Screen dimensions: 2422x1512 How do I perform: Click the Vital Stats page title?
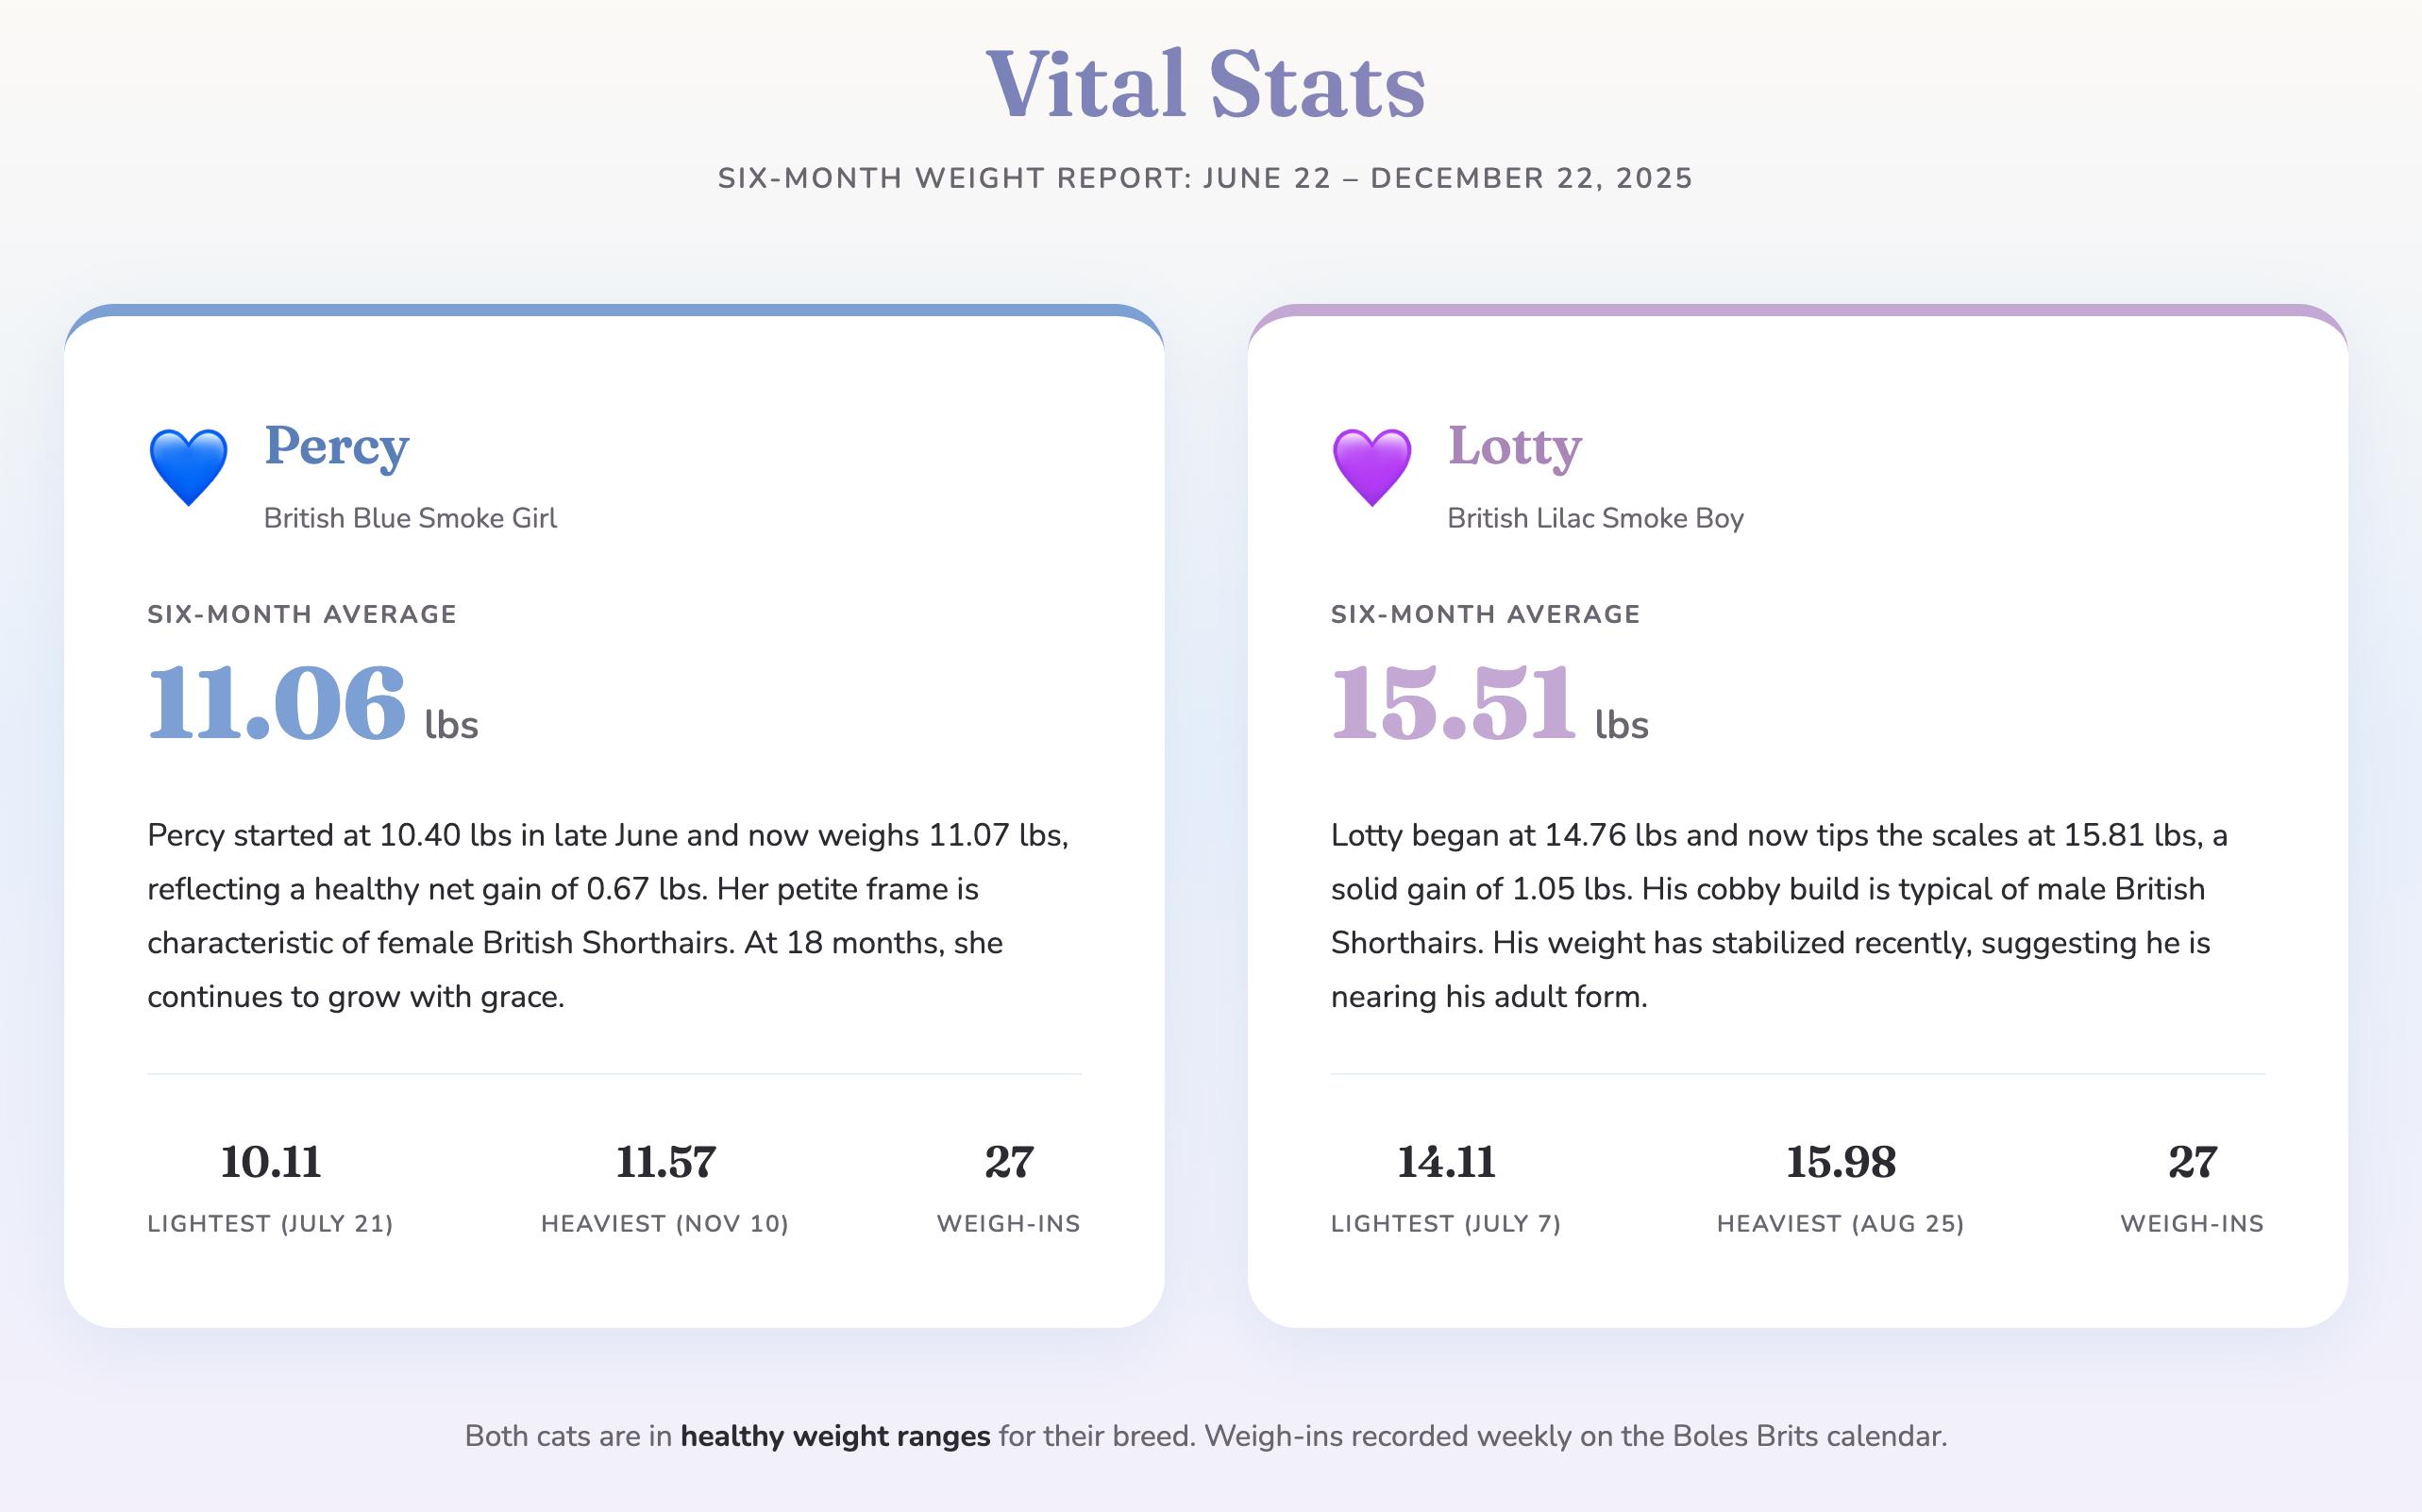coord(1206,85)
